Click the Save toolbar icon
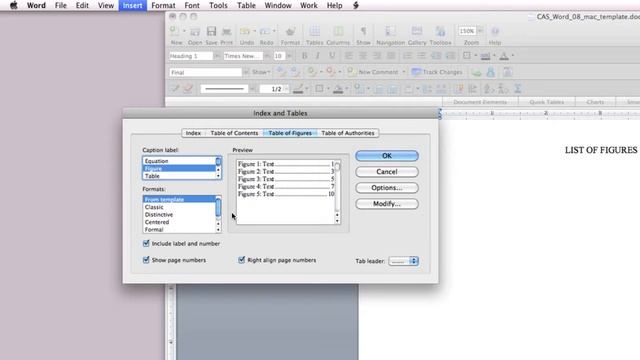 point(211,31)
